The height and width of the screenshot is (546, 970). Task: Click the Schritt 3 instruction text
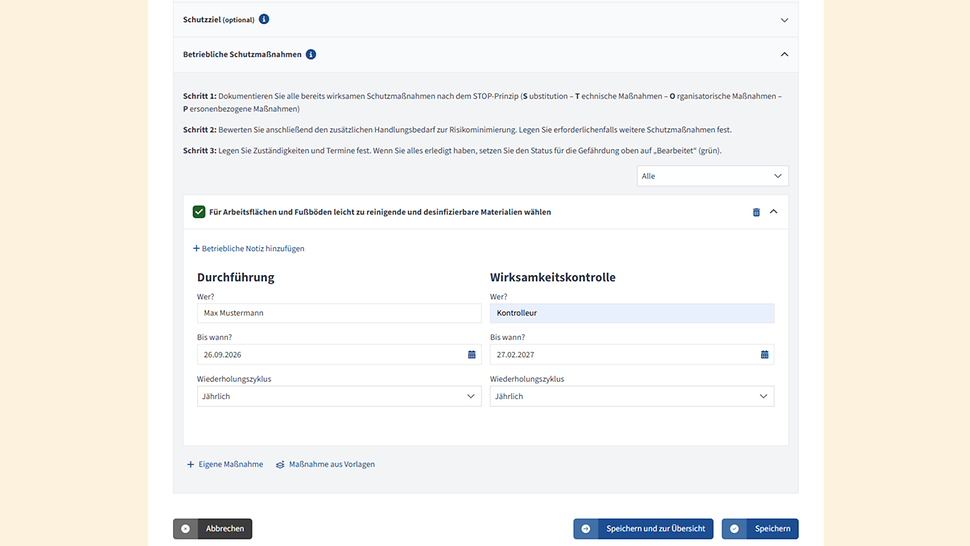[452, 150]
